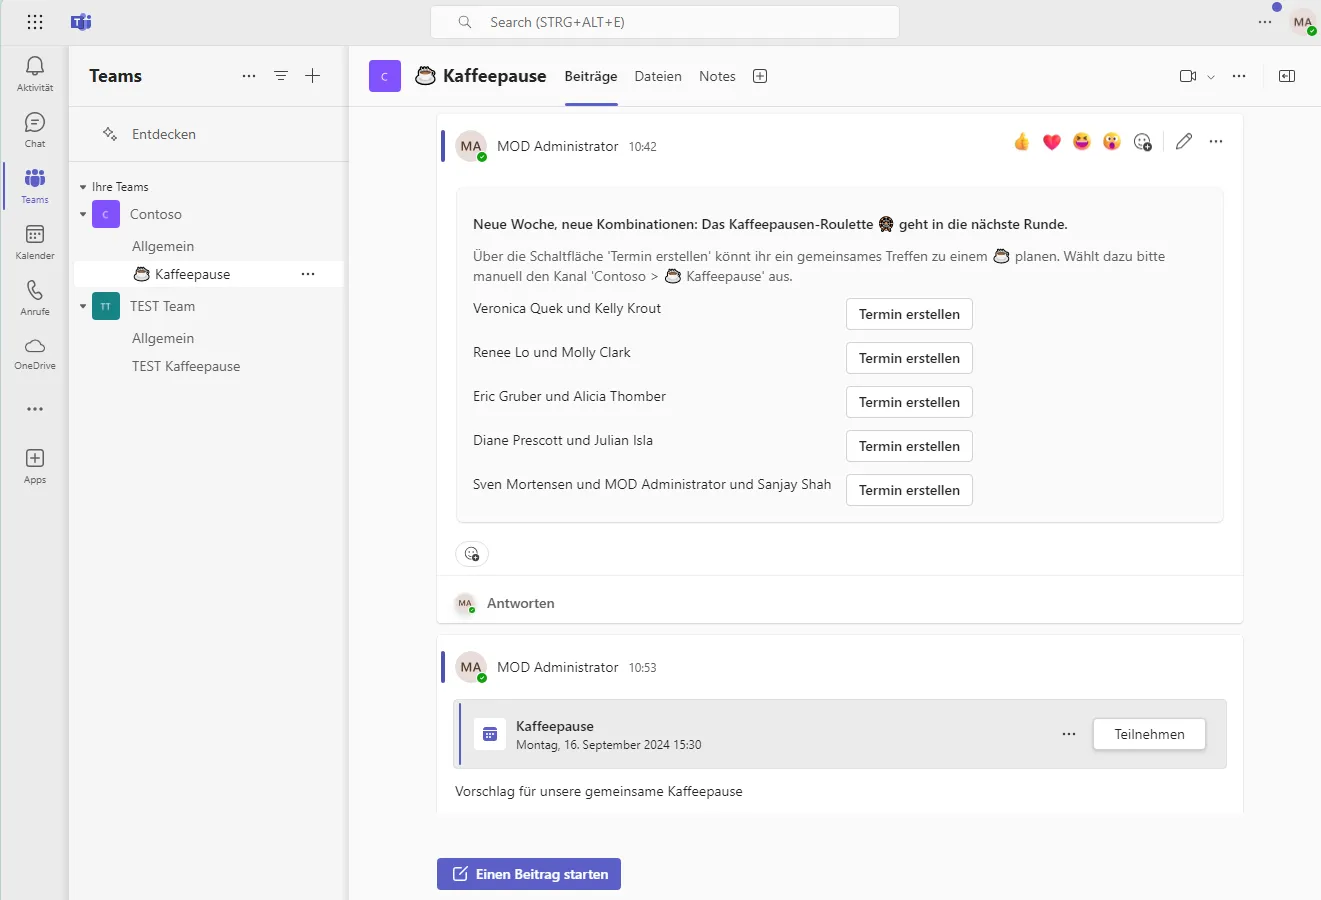Open channel header more options ellipsis
Image resolution: width=1321 pixels, height=900 pixels.
(x=1239, y=76)
